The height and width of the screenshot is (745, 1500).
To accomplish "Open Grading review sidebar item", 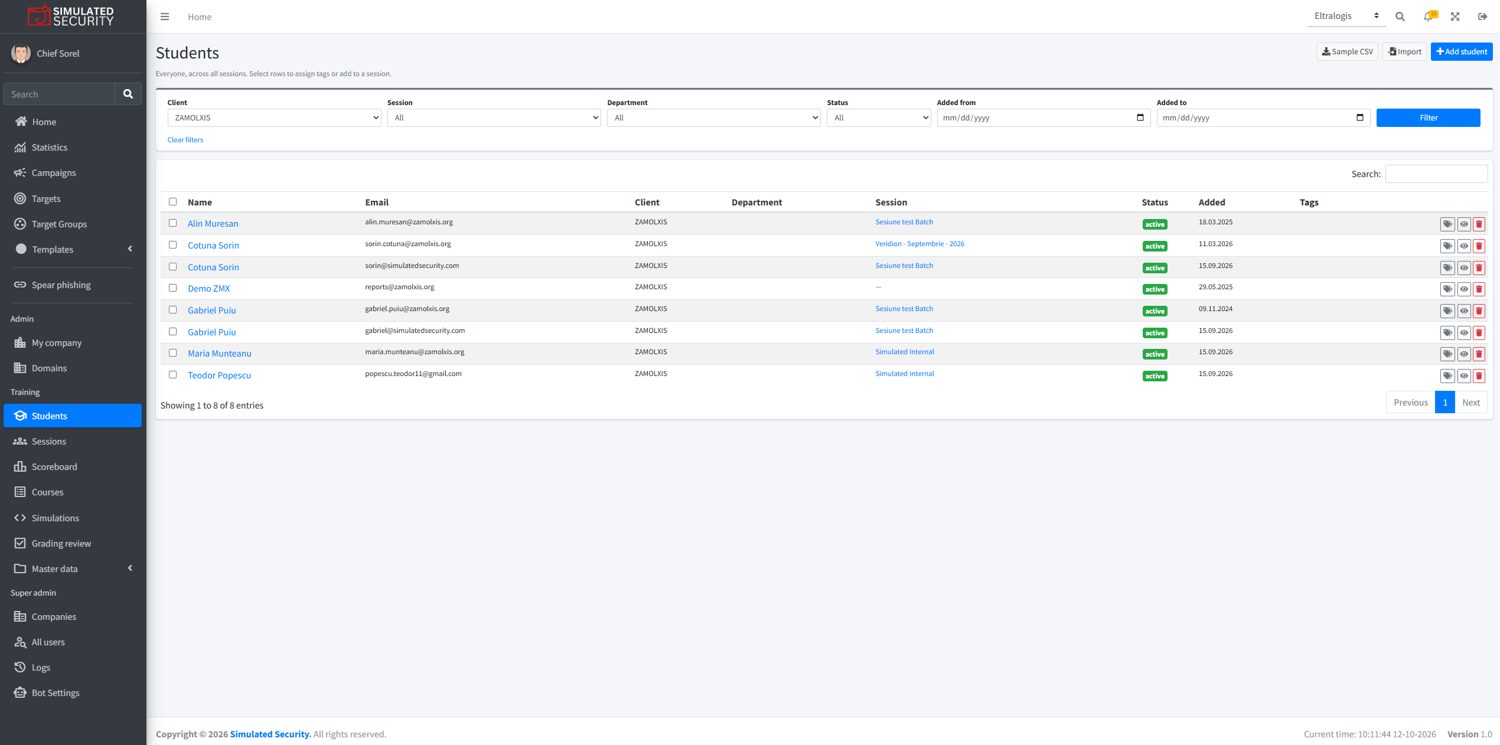I will 72,544.
